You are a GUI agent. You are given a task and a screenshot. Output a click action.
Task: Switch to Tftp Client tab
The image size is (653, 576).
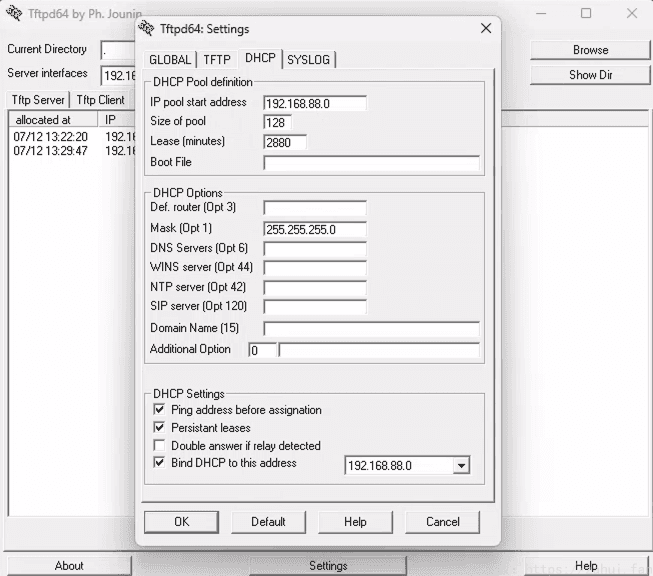[100, 100]
